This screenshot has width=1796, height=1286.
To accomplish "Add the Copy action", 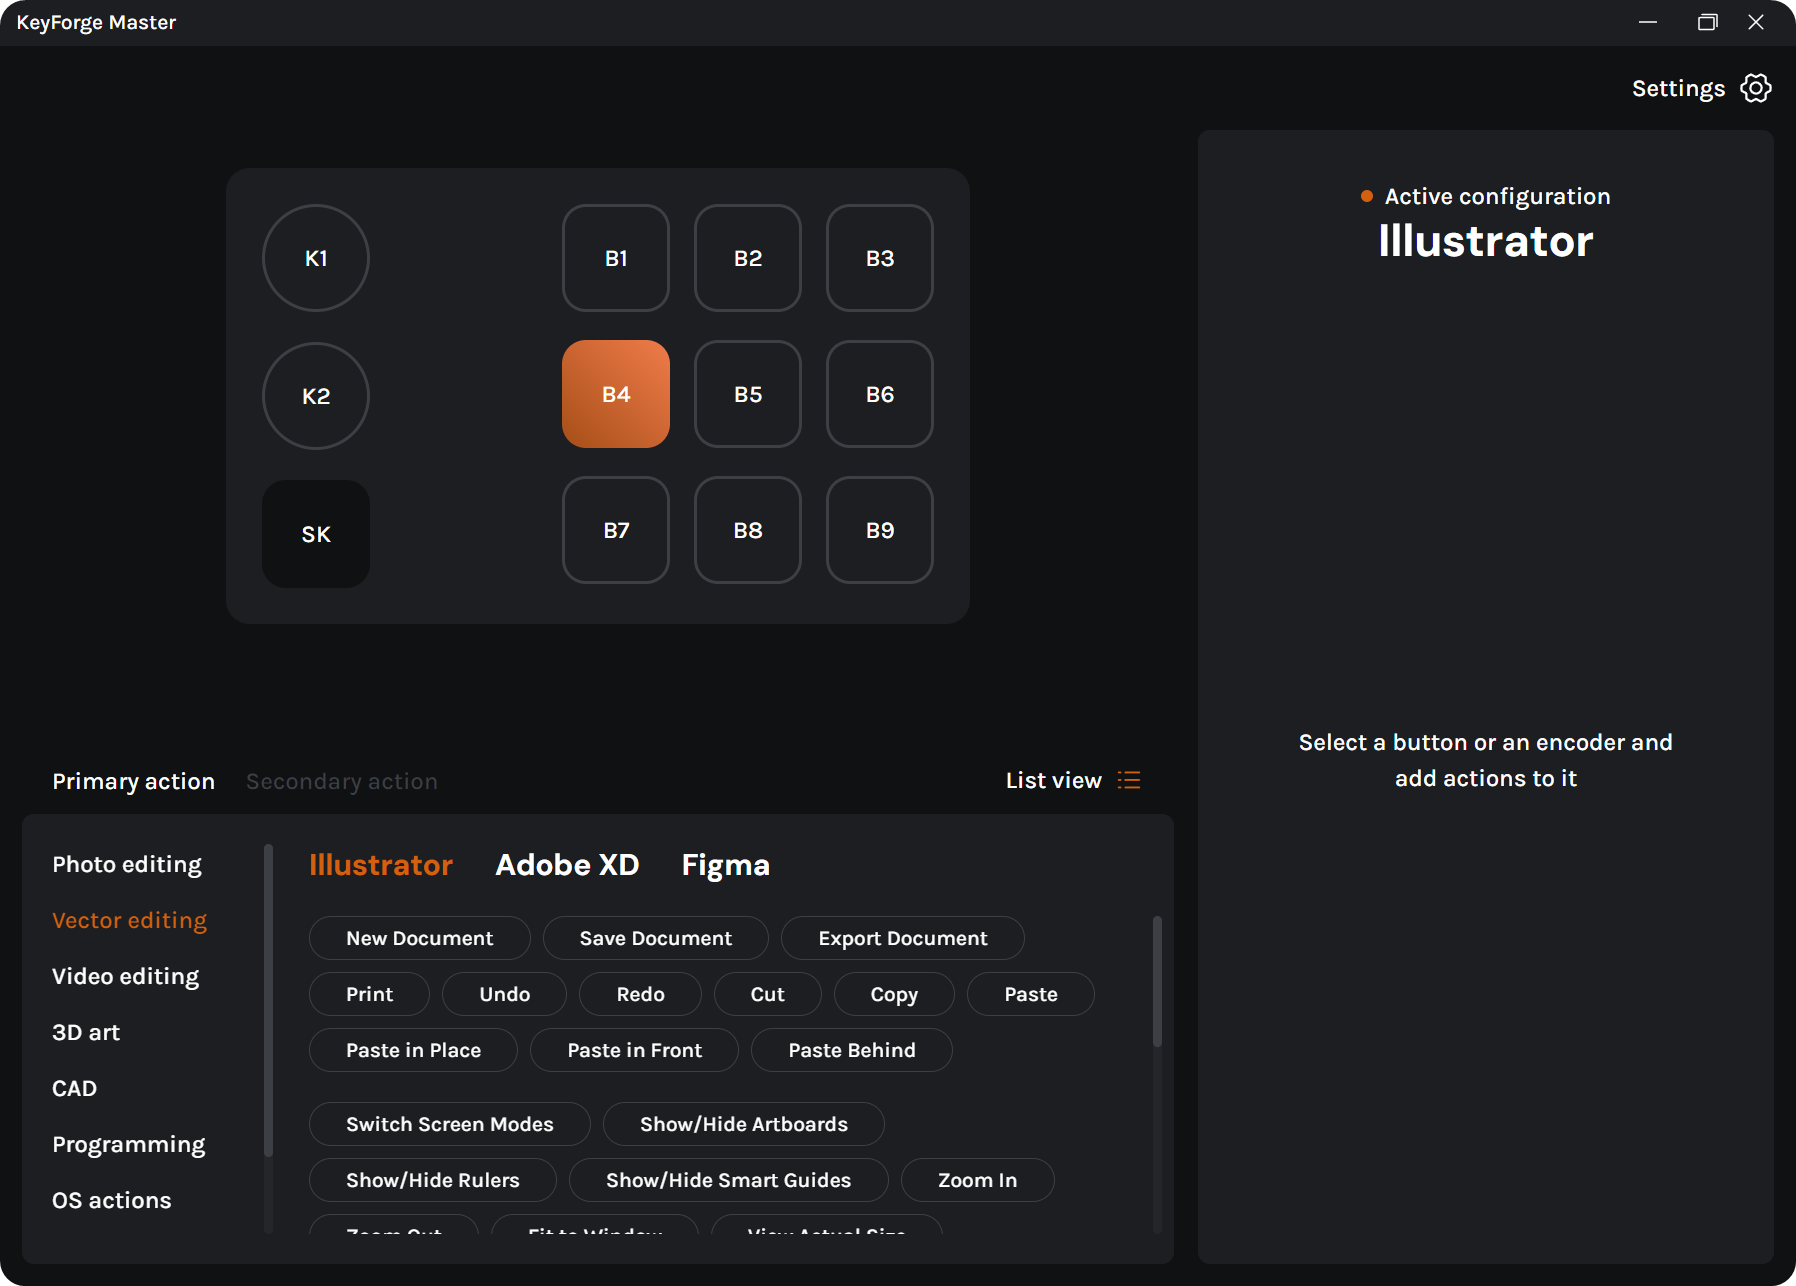I will [894, 994].
